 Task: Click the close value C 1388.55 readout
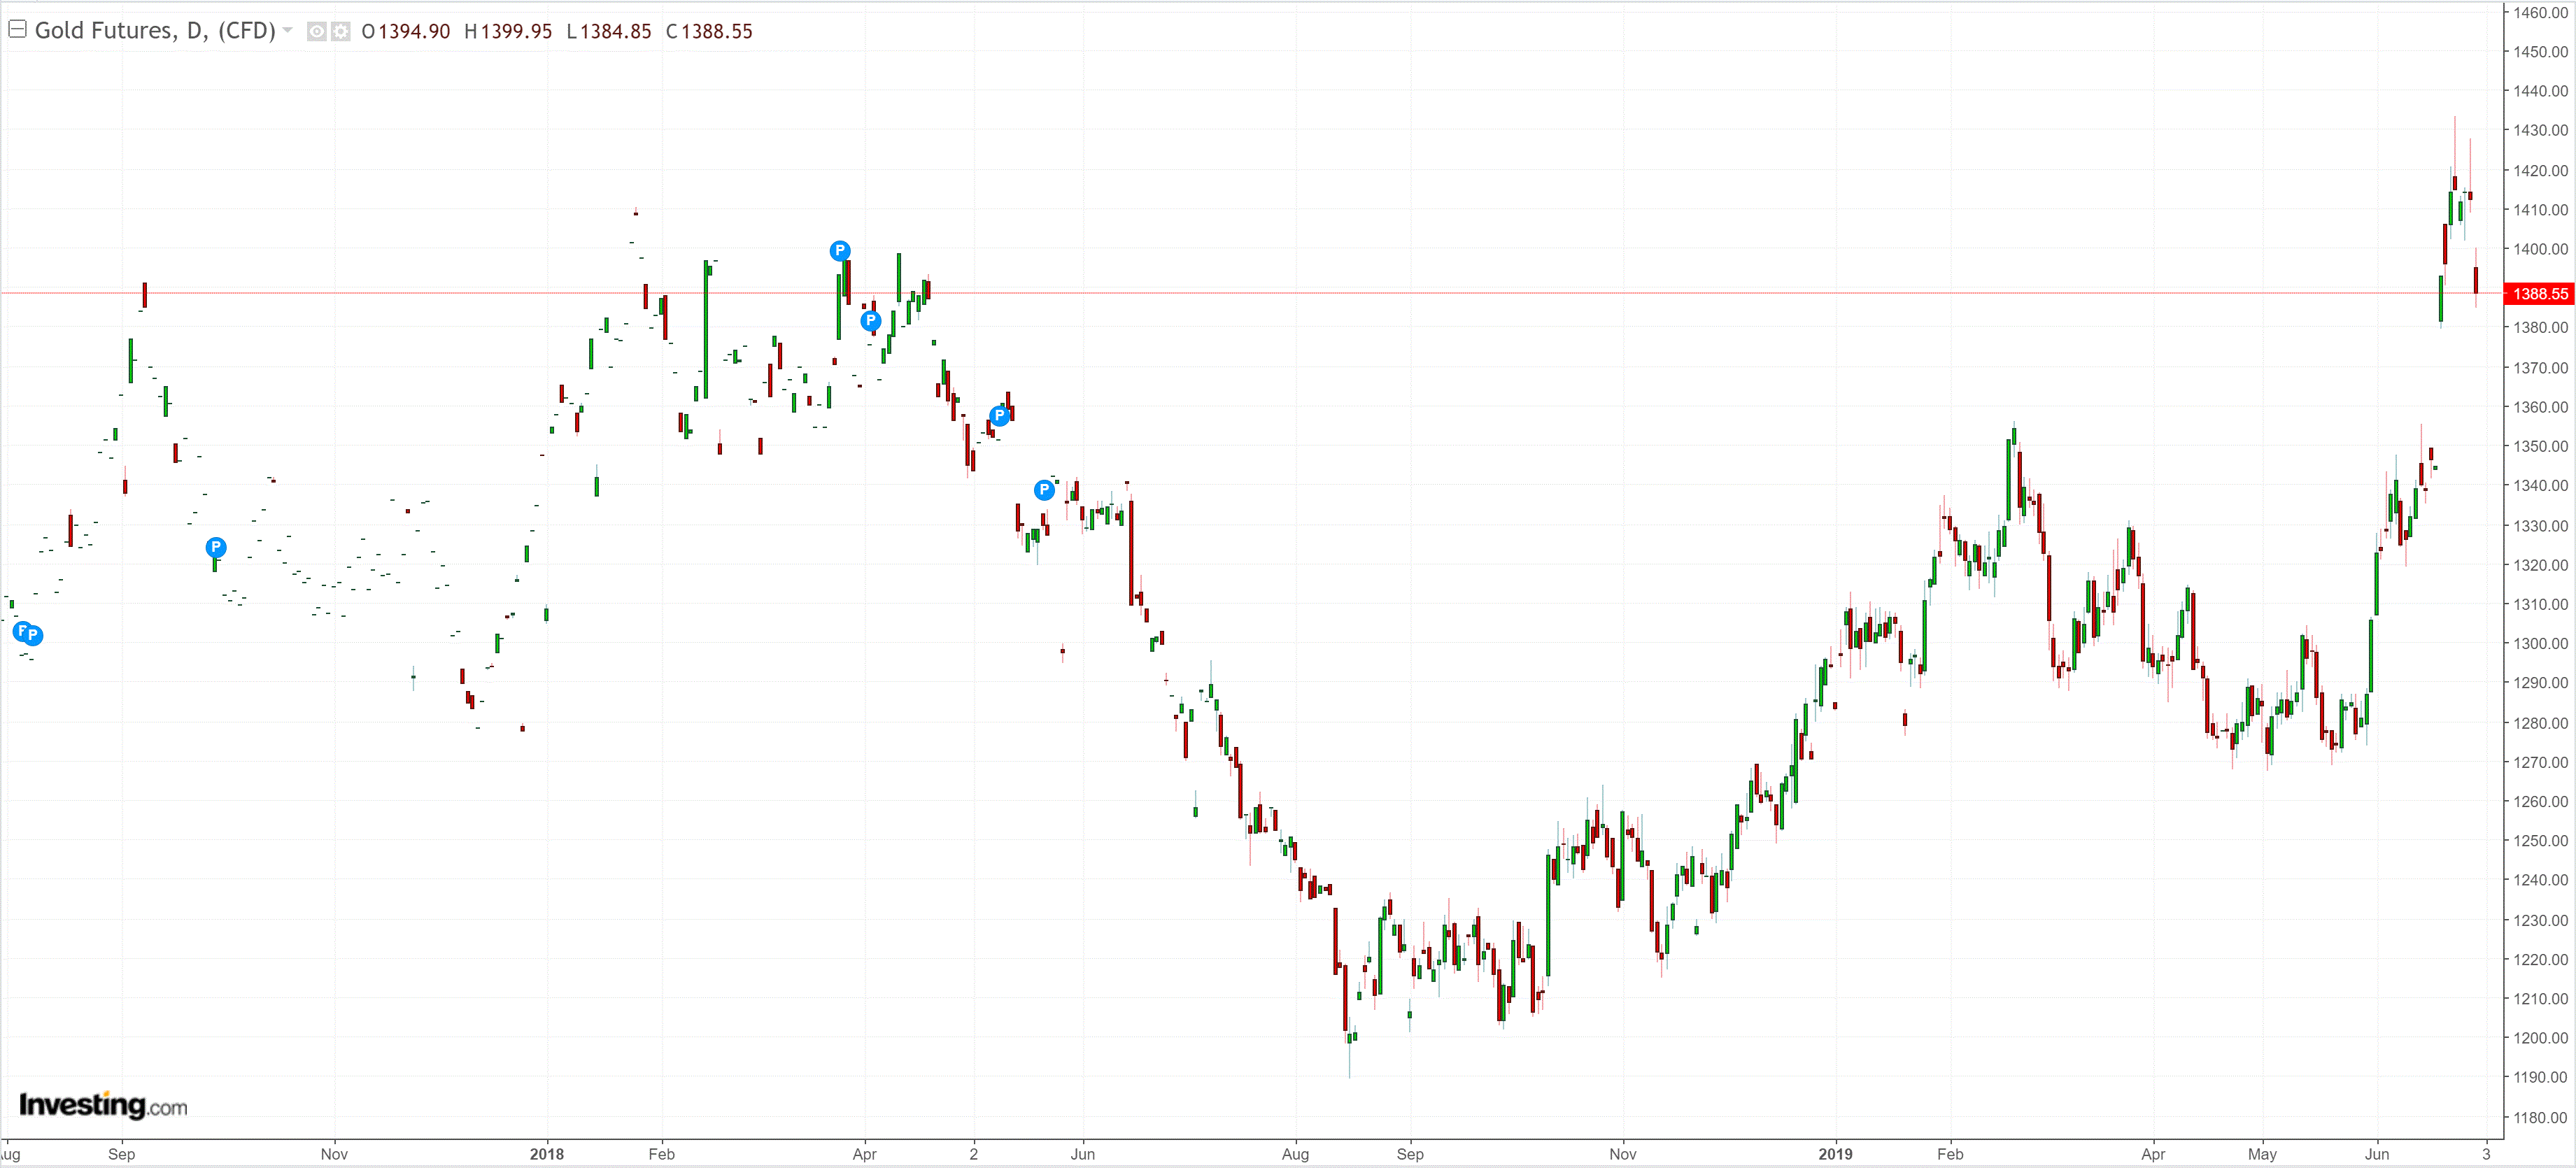pyautogui.click(x=709, y=31)
